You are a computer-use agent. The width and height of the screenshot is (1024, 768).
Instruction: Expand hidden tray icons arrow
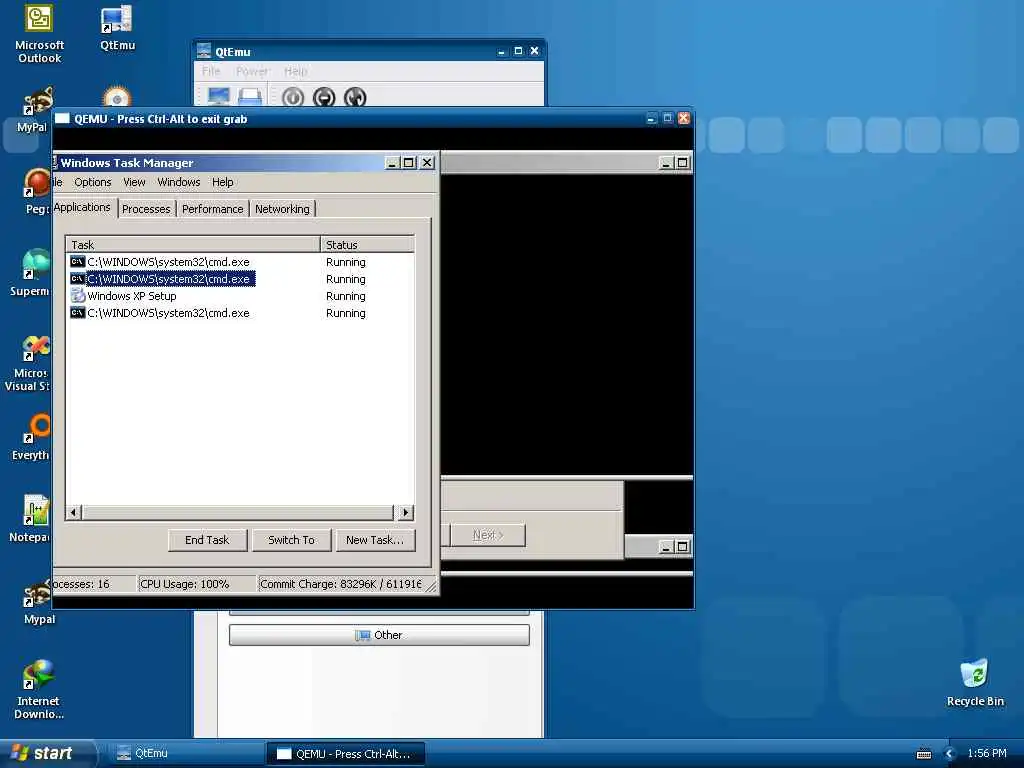point(950,754)
